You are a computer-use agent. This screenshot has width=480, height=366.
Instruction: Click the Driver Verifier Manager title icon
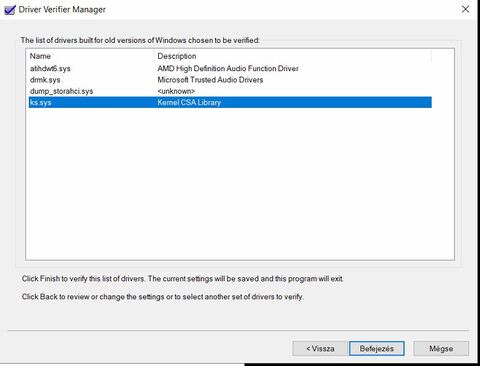pos(10,10)
